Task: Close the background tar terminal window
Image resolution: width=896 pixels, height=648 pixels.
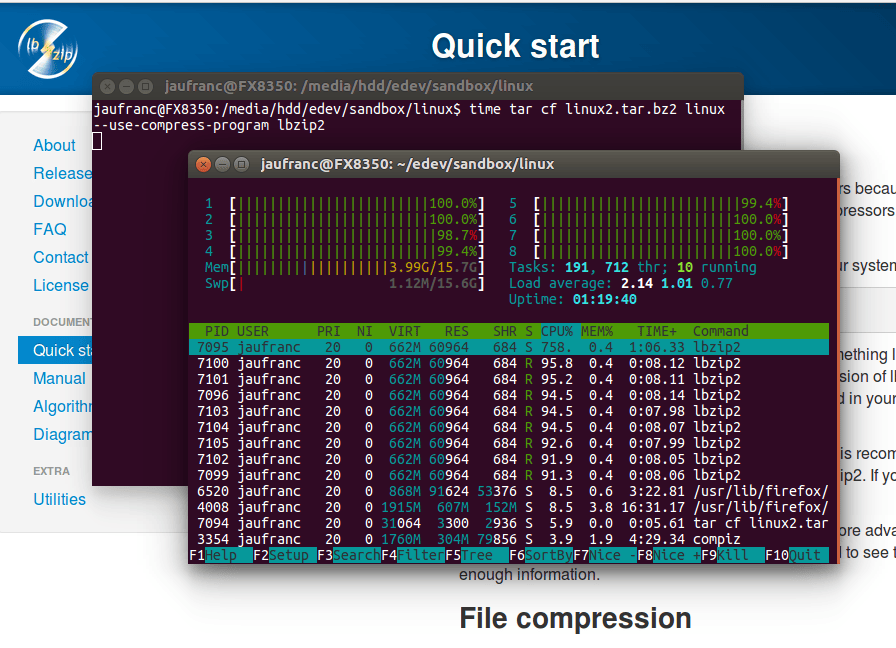Action: 107,86
